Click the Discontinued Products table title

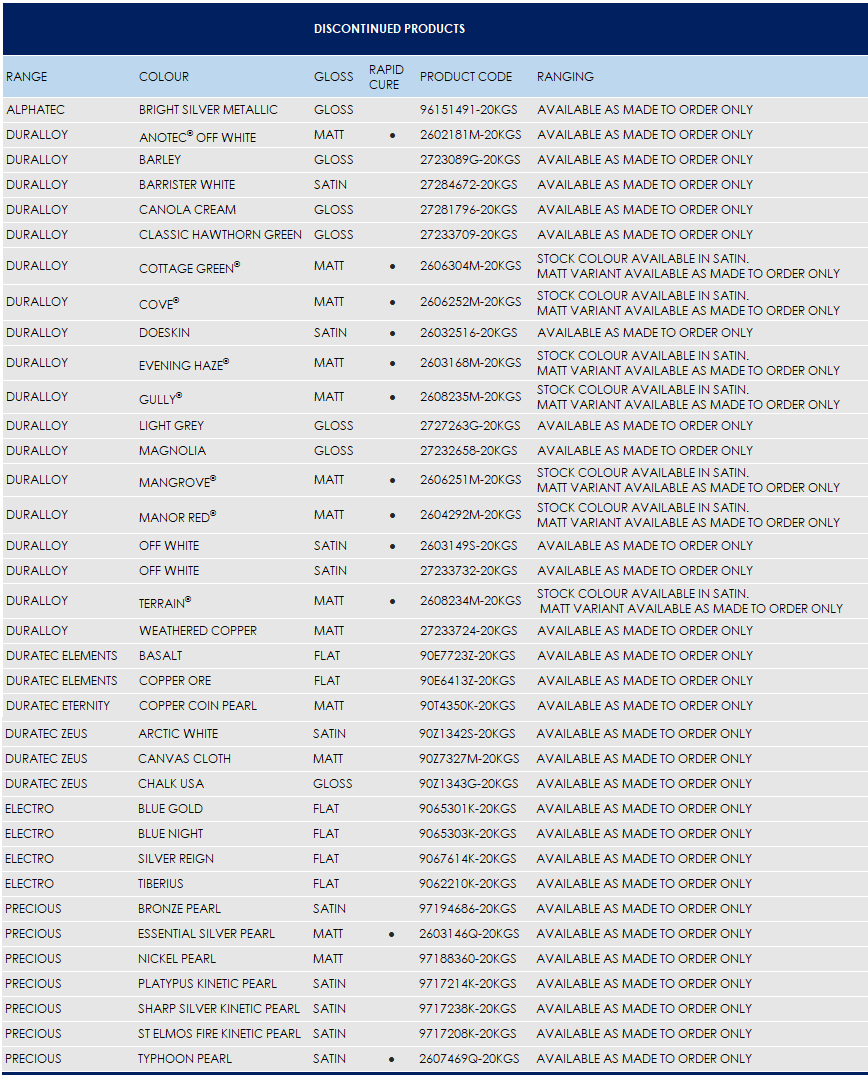[389, 29]
